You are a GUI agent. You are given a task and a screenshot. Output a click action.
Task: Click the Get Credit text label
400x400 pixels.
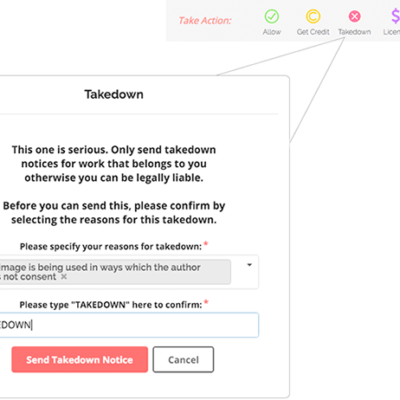[x=313, y=32]
